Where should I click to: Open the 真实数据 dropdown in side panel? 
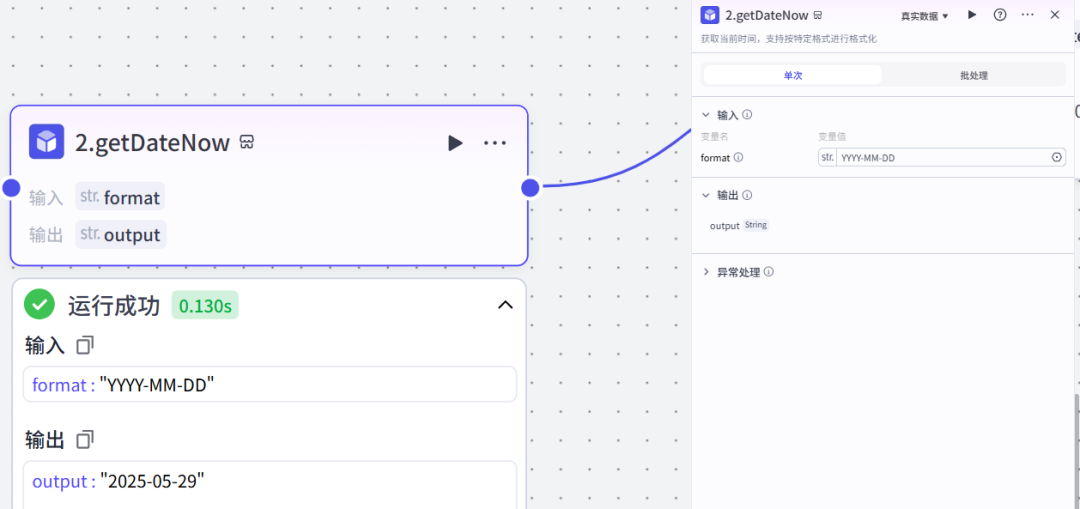924,16
